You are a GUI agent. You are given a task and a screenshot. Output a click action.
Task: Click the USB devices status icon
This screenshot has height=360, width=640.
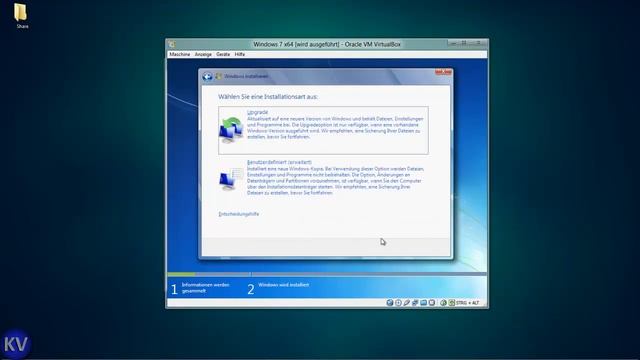point(407,303)
